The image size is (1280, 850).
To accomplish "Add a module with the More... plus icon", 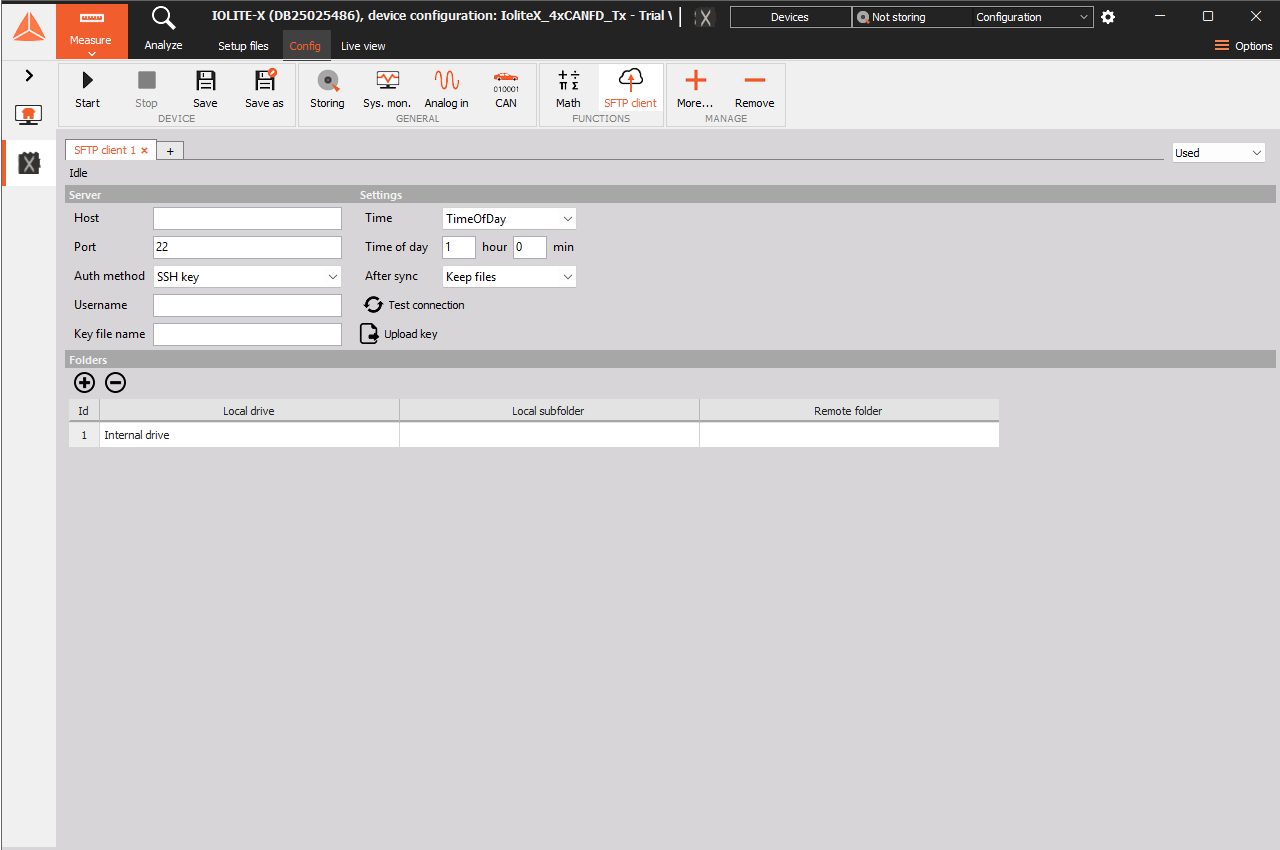I will (x=695, y=81).
